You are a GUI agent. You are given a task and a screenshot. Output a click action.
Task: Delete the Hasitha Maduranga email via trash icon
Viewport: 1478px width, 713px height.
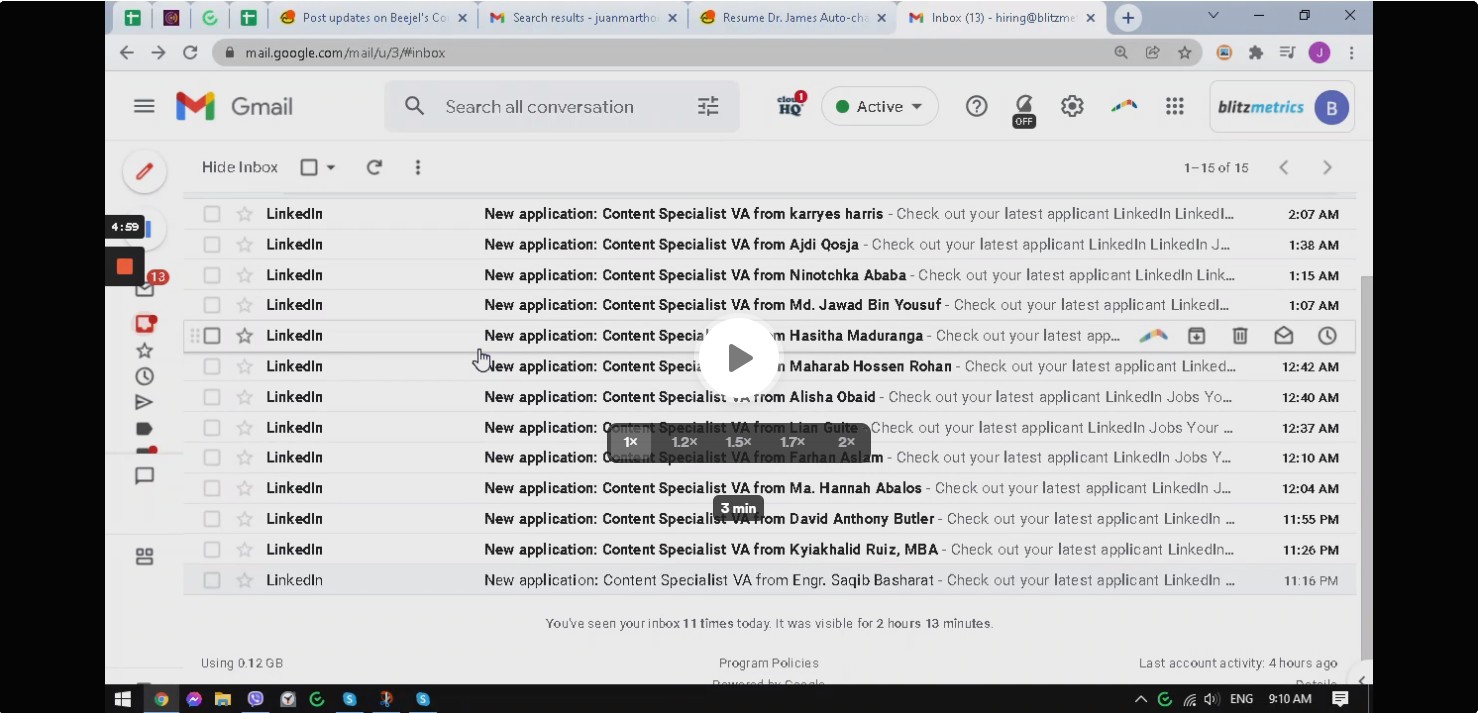pyautogui.click(x=1240, y=336)
